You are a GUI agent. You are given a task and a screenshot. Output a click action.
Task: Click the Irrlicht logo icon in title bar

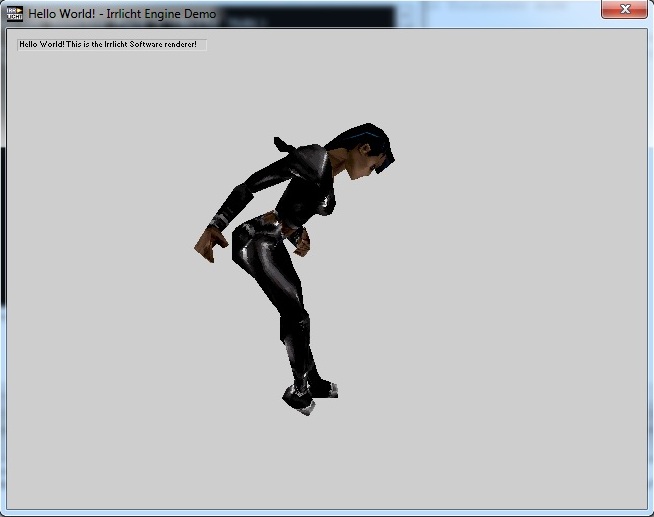pyautogui.click(x=15, y=13)
